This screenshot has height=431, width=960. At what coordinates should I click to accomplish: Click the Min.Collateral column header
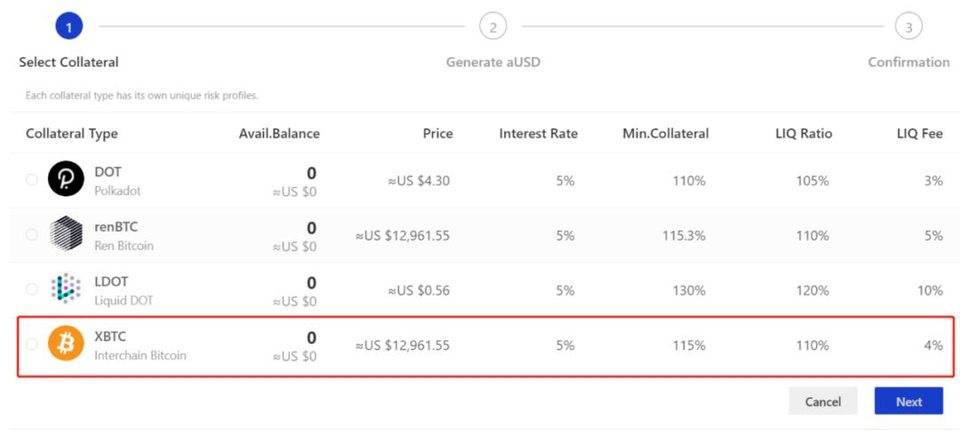click(665, 134)
